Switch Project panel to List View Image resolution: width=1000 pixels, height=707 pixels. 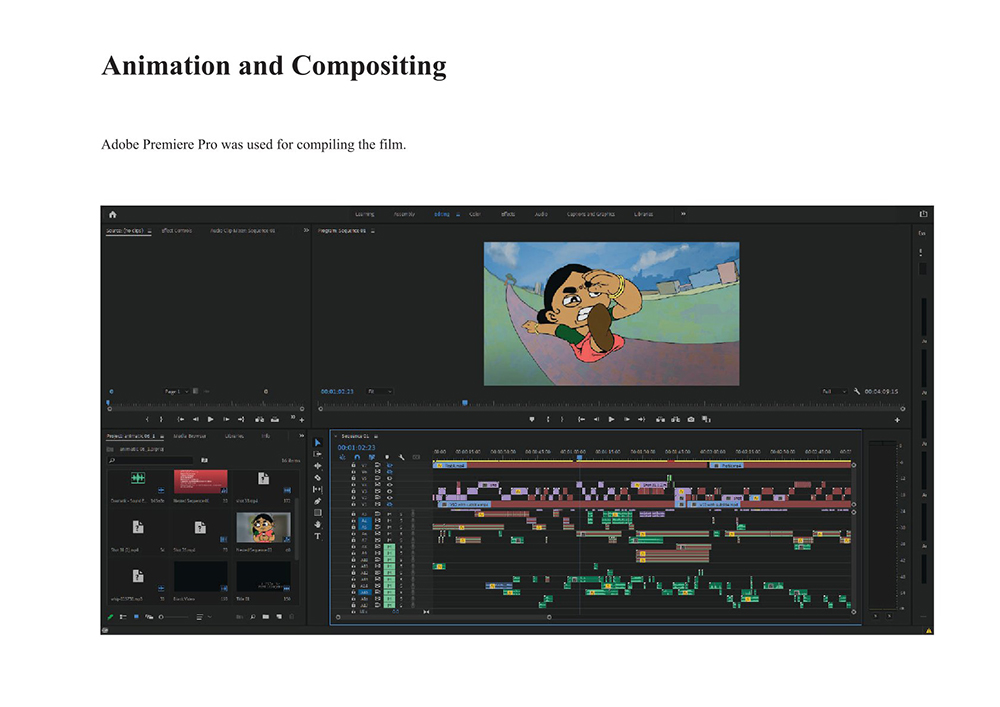click(123, 617)
